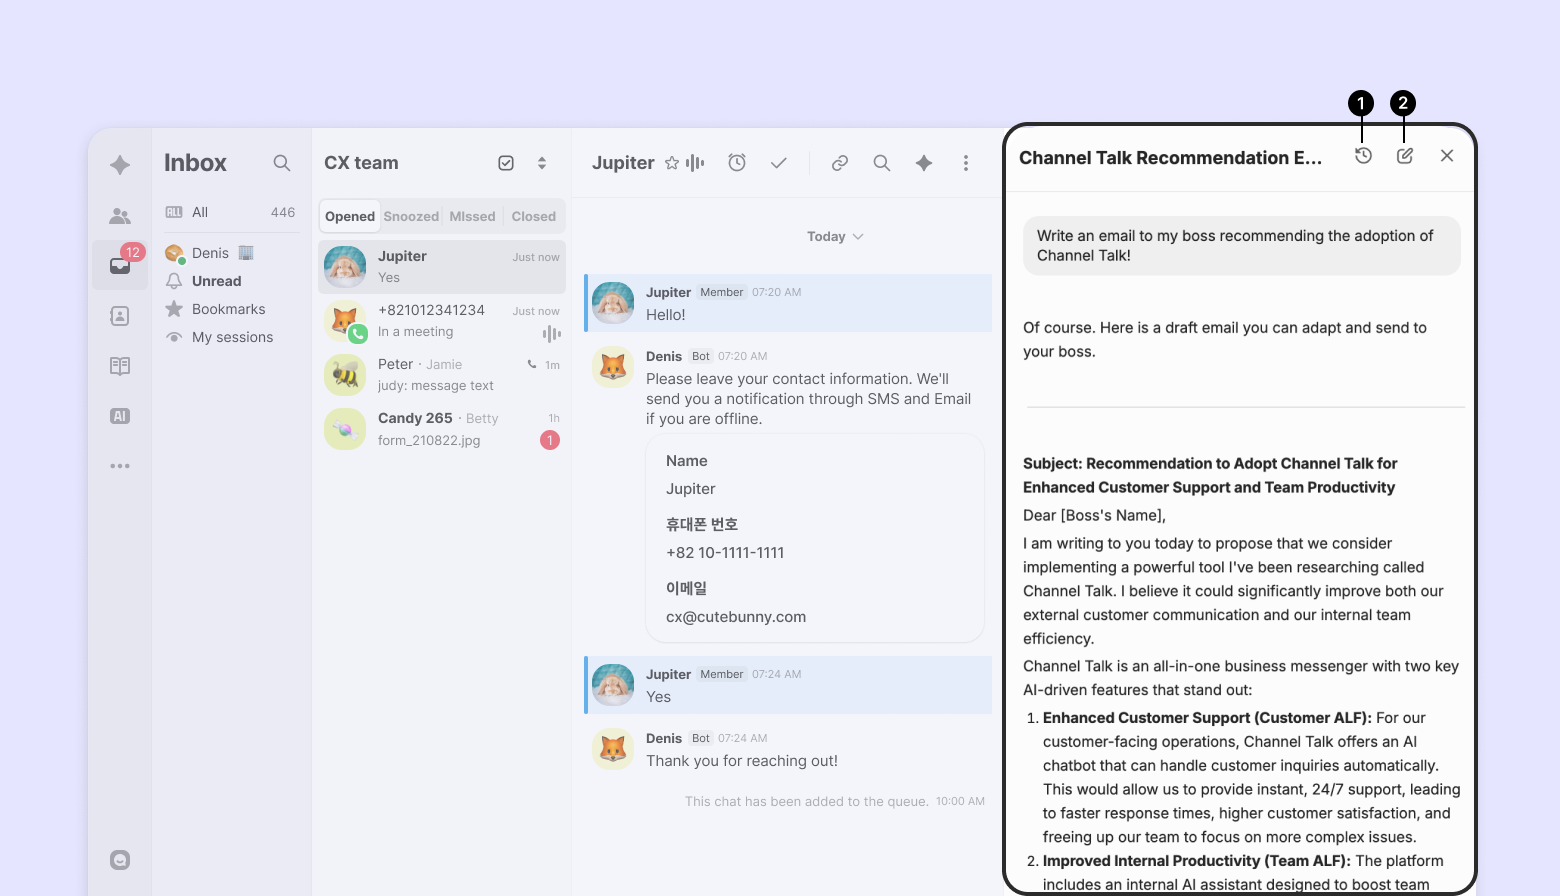The width and height of the screenshot is (1560, 896).
Task: Click the email Subject line in ALF reply
Action: (x=1210, y=476)
